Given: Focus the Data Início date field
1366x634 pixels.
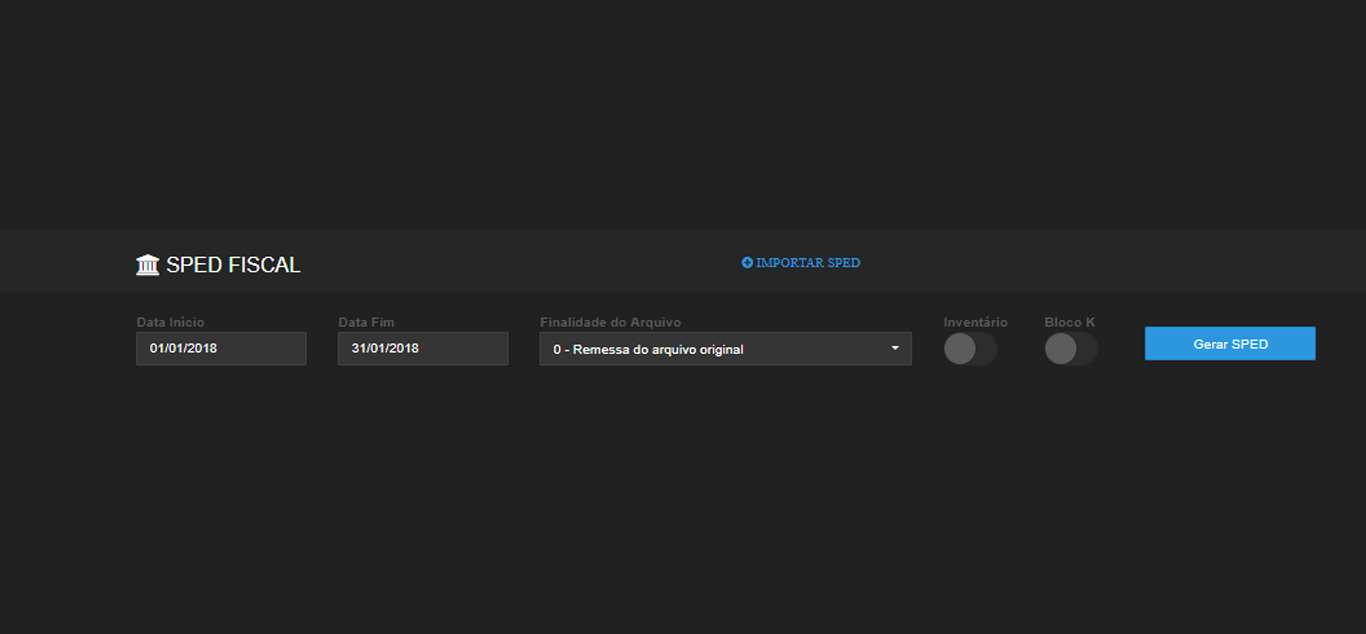Looking at the screenshot, I should point(221,349).
